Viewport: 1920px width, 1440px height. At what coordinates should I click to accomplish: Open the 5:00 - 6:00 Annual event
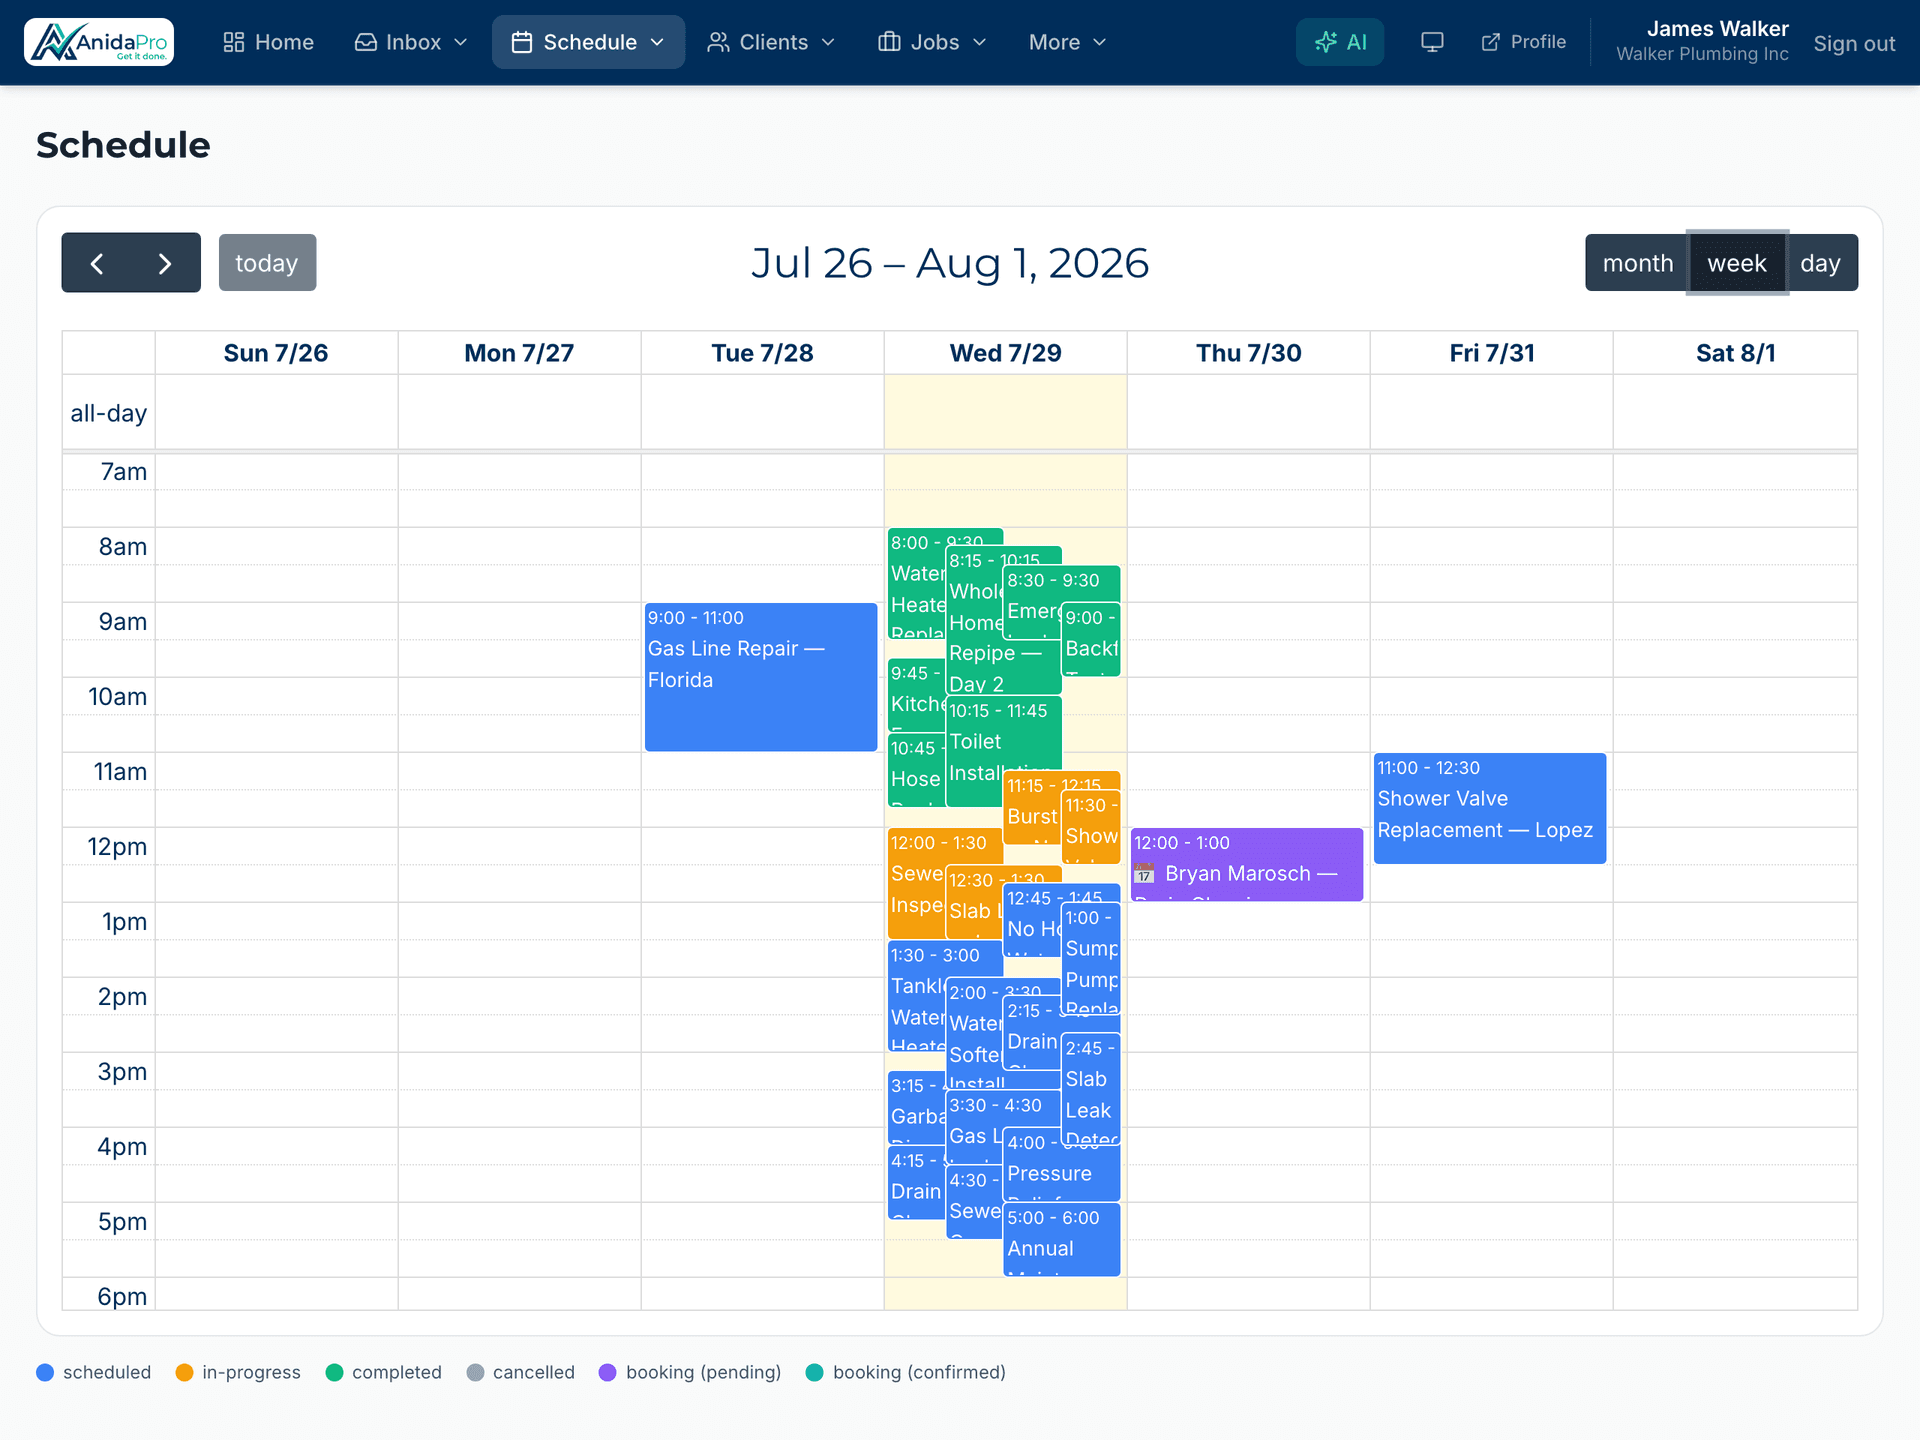[1061, 1240]
